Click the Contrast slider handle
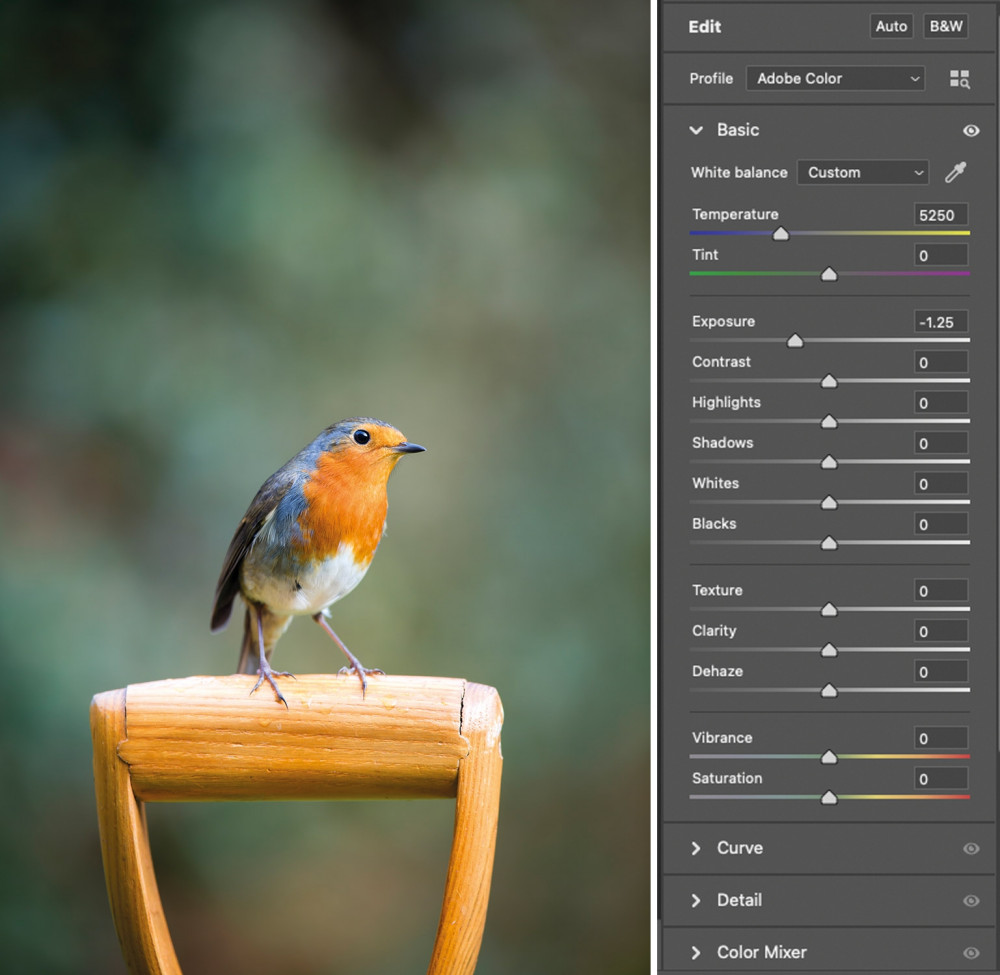 pyautogui.click(x=829, y=381)
